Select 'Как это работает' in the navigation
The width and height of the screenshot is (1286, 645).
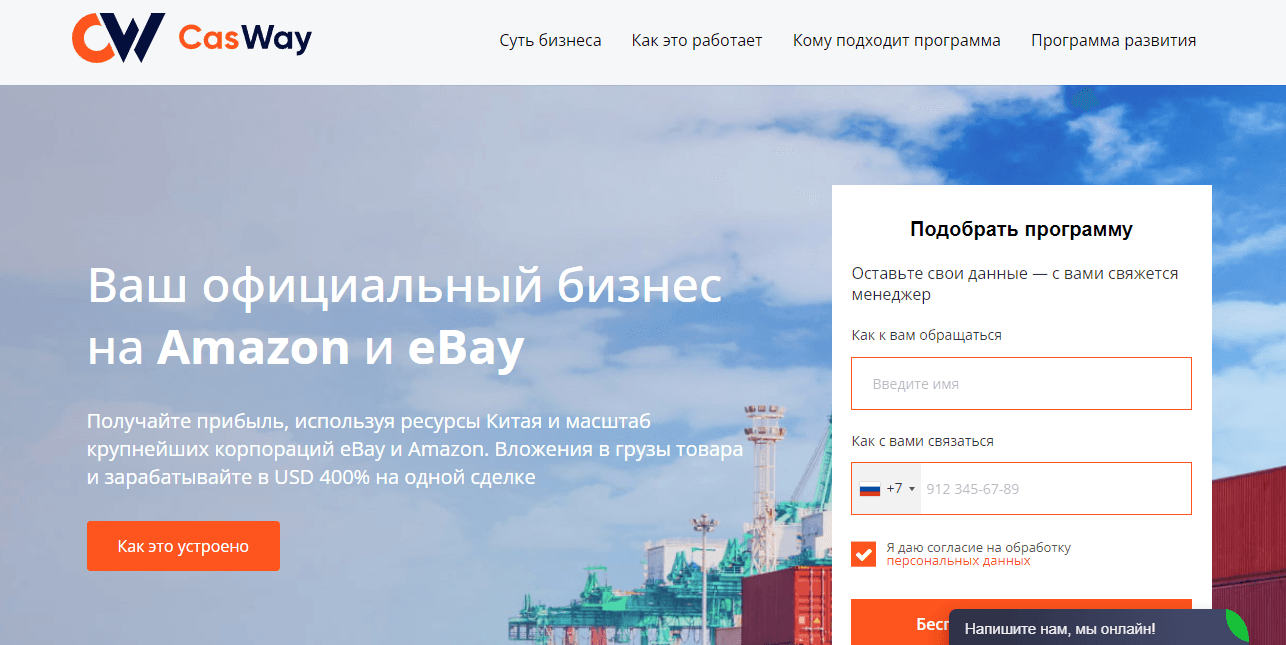point(697,40)
